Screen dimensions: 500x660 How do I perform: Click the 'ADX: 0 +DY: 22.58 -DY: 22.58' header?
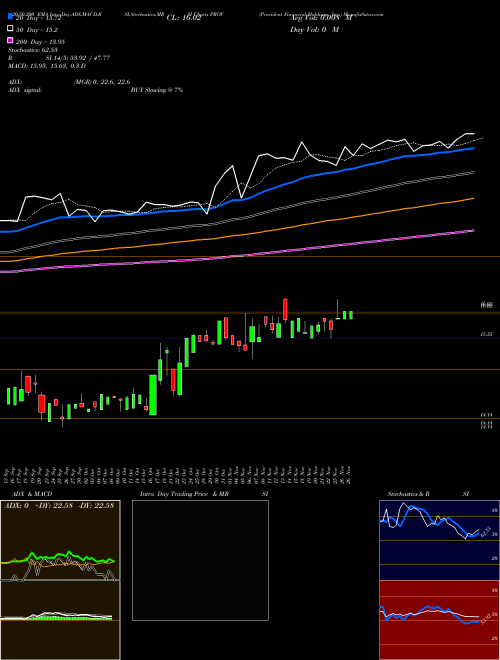59,506
